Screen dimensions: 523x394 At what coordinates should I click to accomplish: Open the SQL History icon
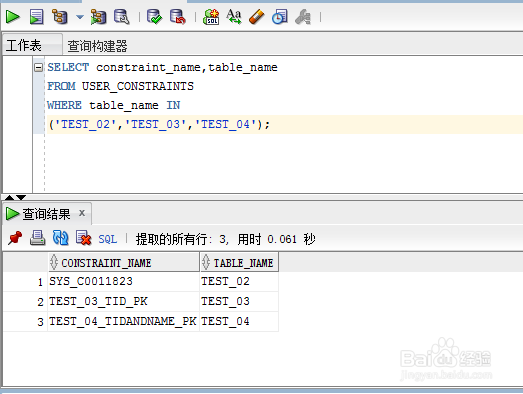tap(280, 17)
